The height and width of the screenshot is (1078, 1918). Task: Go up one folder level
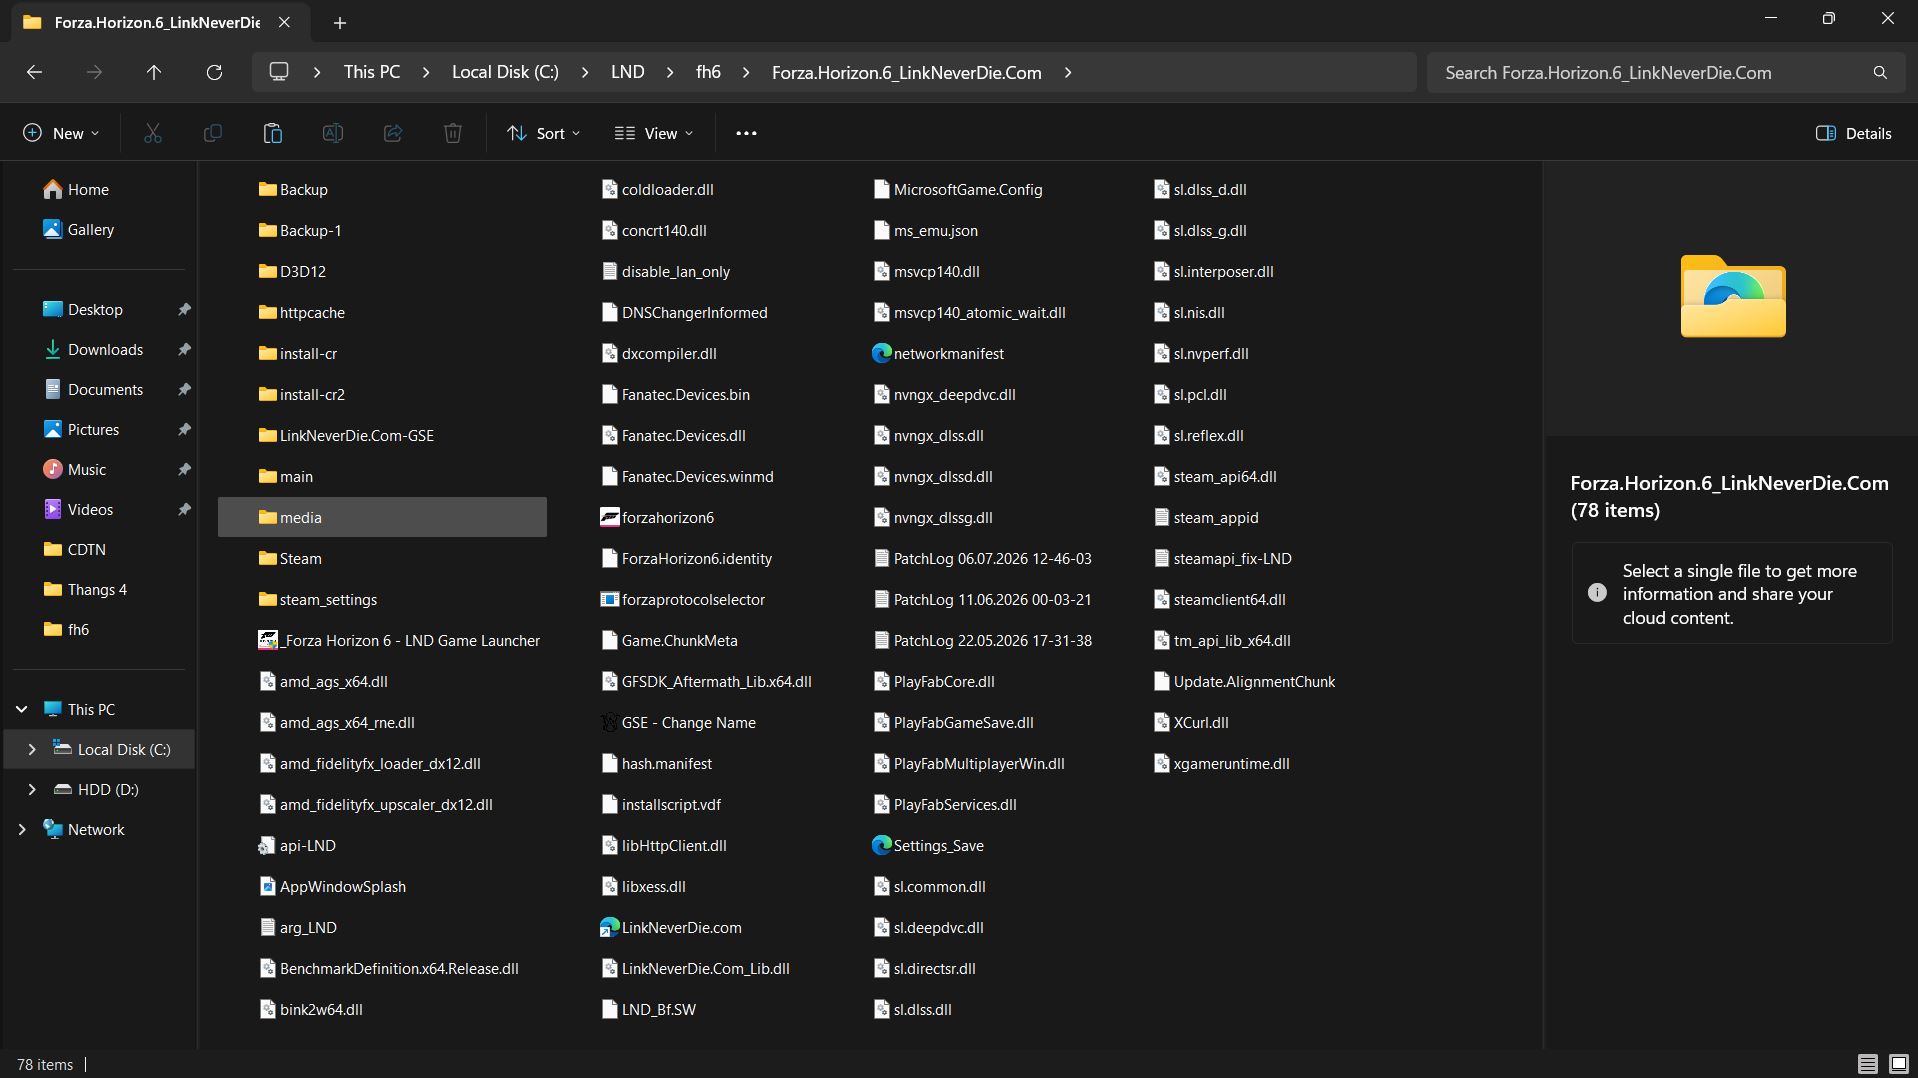coord(154,72)
